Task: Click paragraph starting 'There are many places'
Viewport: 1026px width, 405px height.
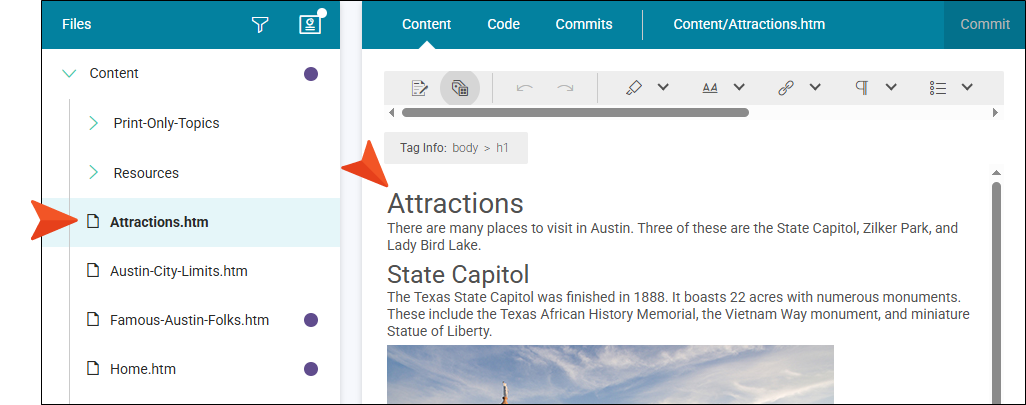Action: tap(673, 237)
